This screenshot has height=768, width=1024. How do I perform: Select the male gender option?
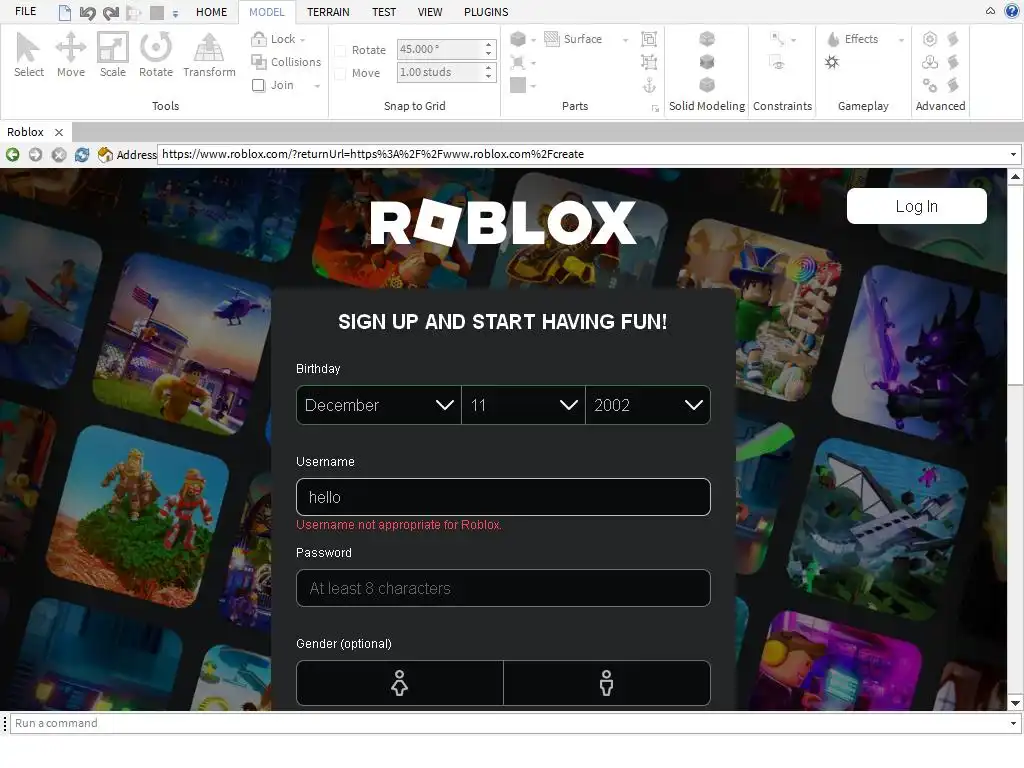click(x=607, y=683)
